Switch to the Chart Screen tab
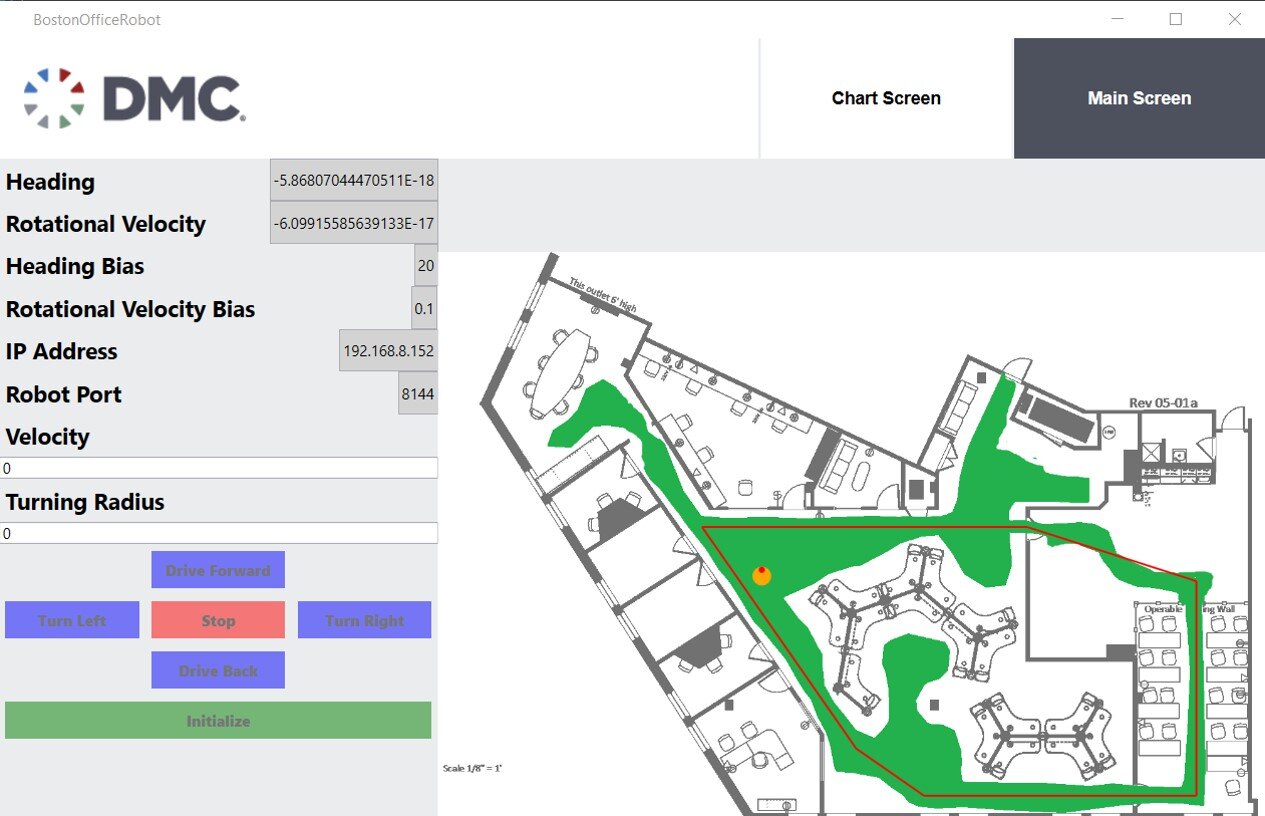The width and height of the screenshot is (1265, 816). coord(886,98)
